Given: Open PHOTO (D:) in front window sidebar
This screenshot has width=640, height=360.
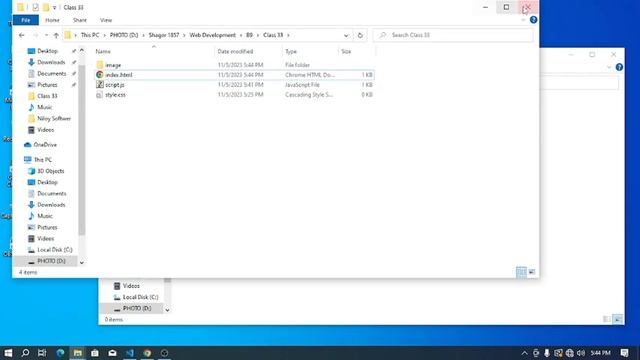Looking at the screenshot, I should click(x=51, y=261).
